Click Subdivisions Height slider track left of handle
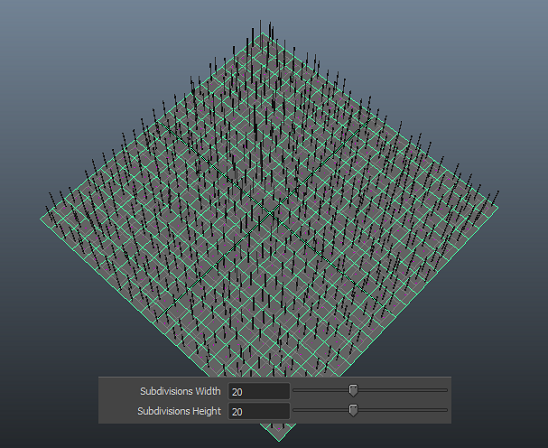548x448 pixels. point(321,410)
